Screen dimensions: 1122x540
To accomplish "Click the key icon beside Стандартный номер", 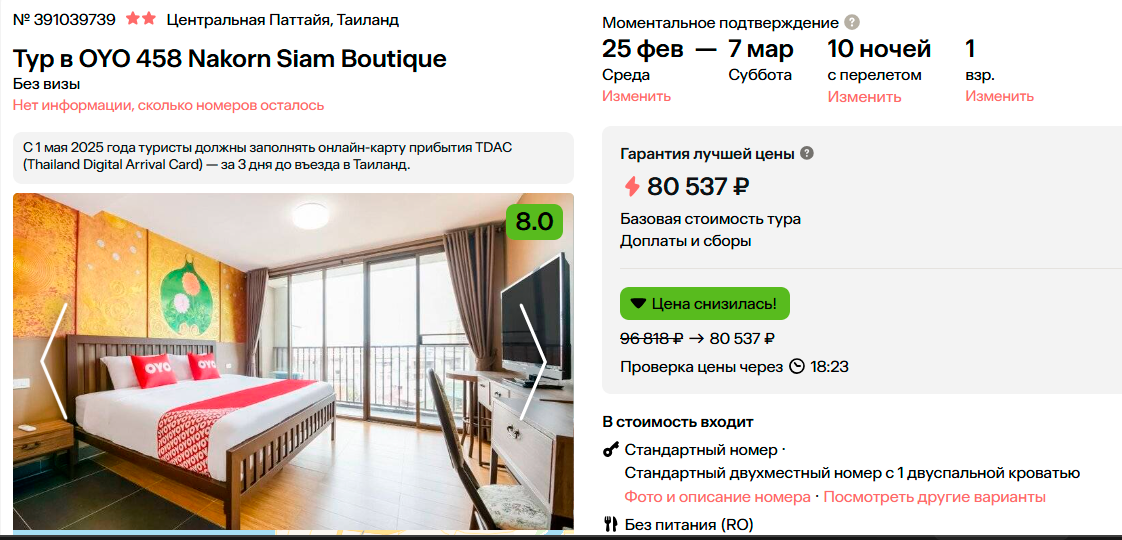I will tap(611, 450).
